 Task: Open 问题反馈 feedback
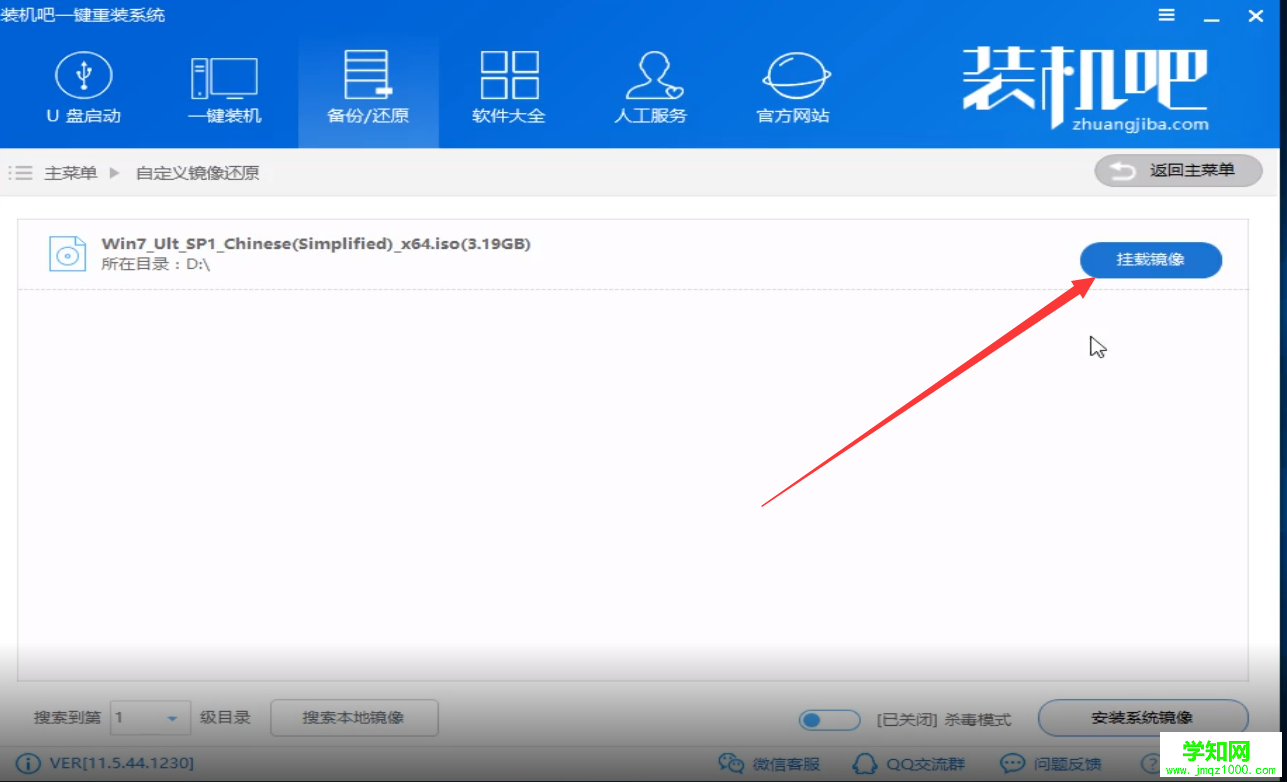[x=1051, y=764]
